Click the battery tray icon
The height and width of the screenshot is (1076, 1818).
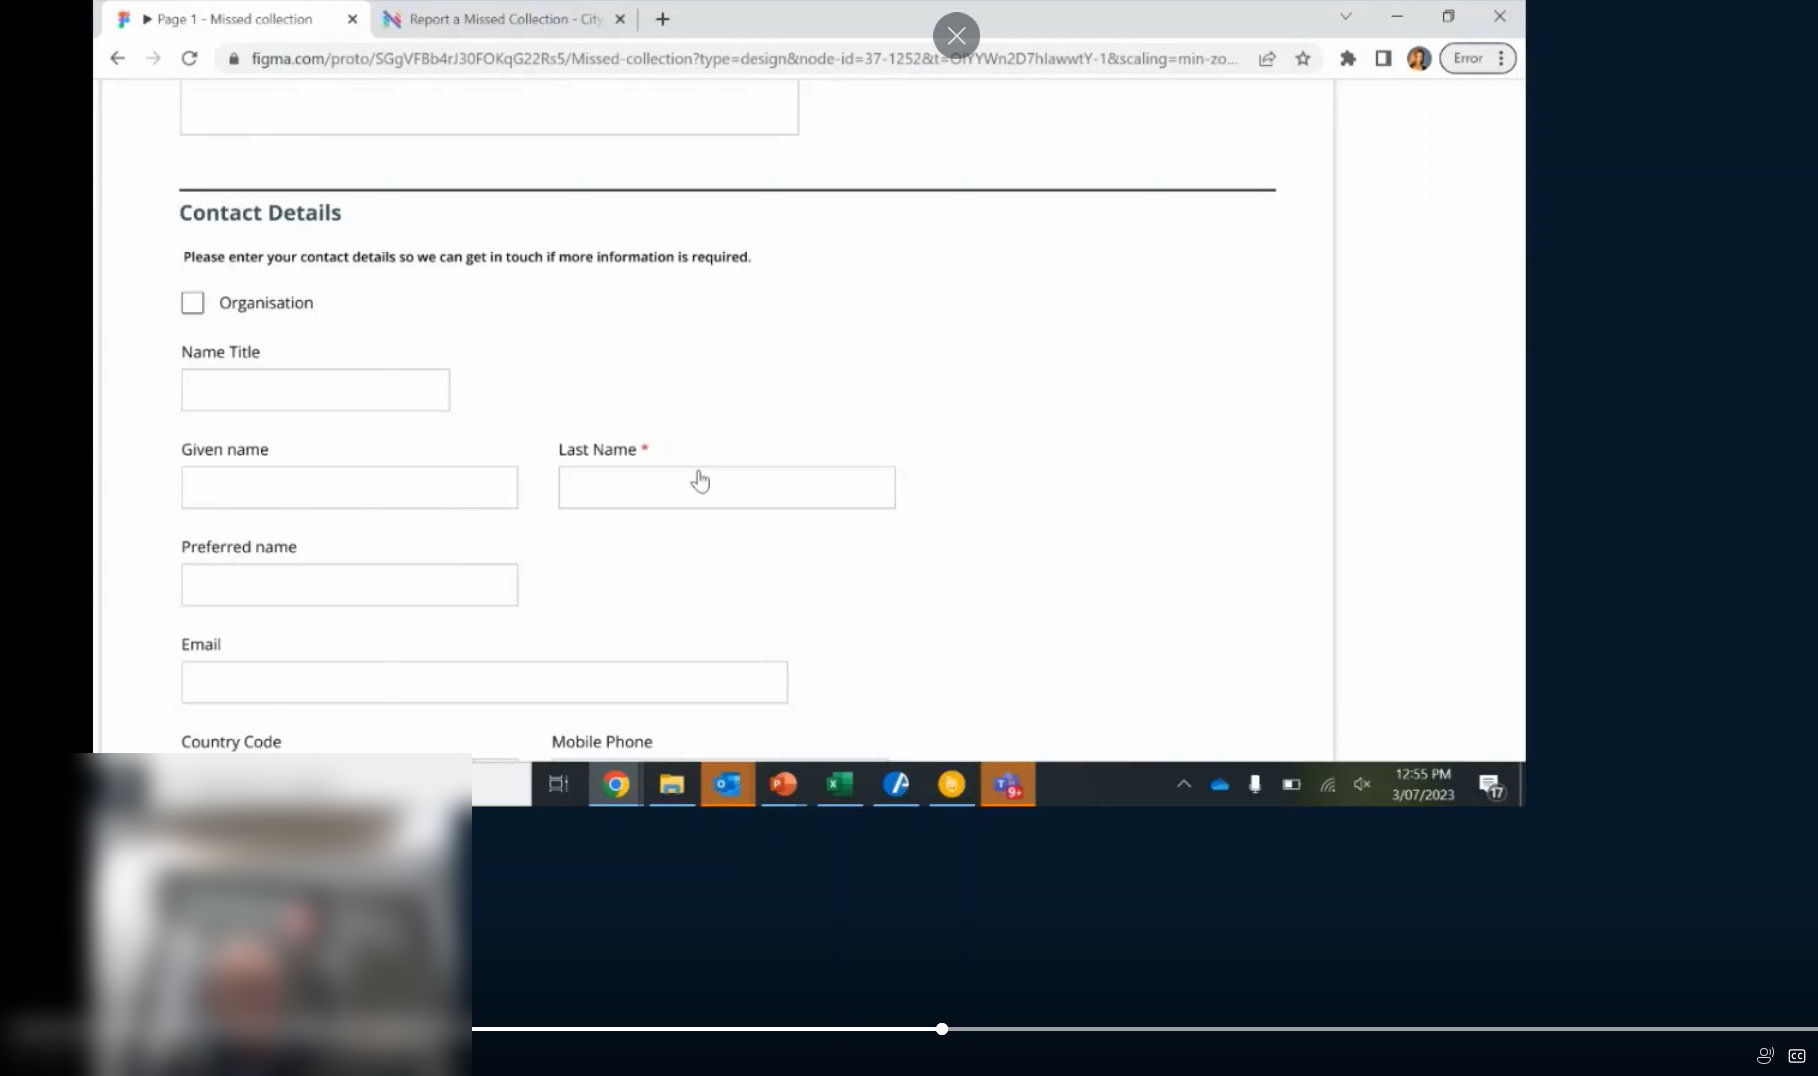1291,785
